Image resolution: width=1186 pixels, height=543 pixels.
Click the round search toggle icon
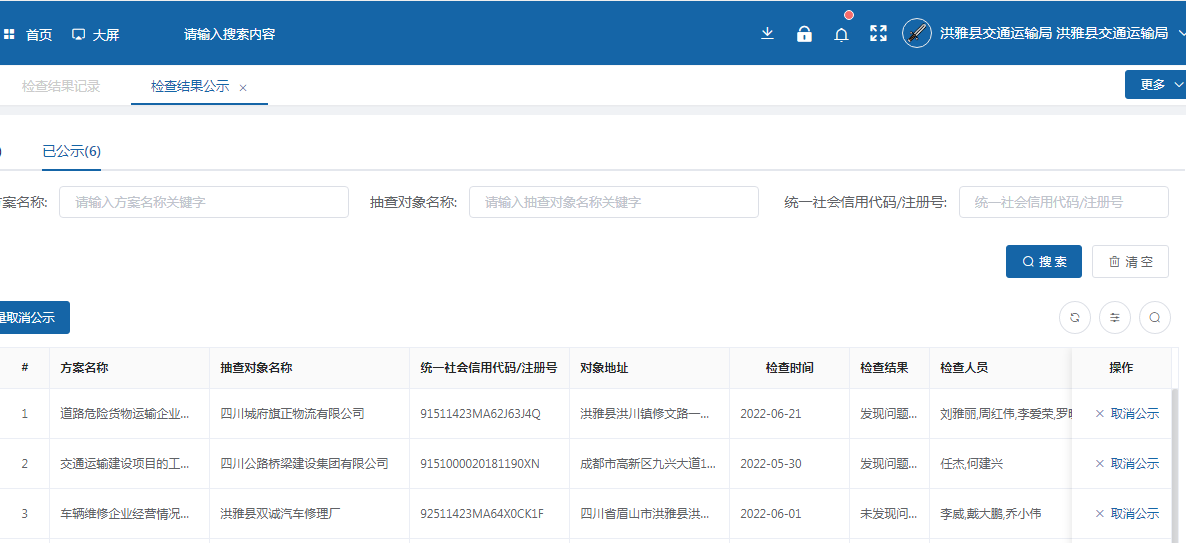tap(1155, 318)
